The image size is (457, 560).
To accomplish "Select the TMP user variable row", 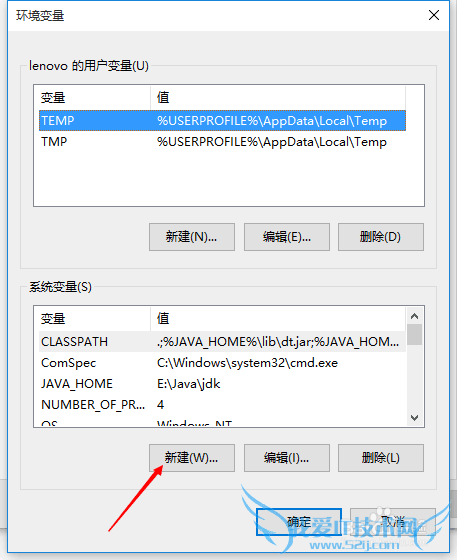I will (x=222, y=142).
